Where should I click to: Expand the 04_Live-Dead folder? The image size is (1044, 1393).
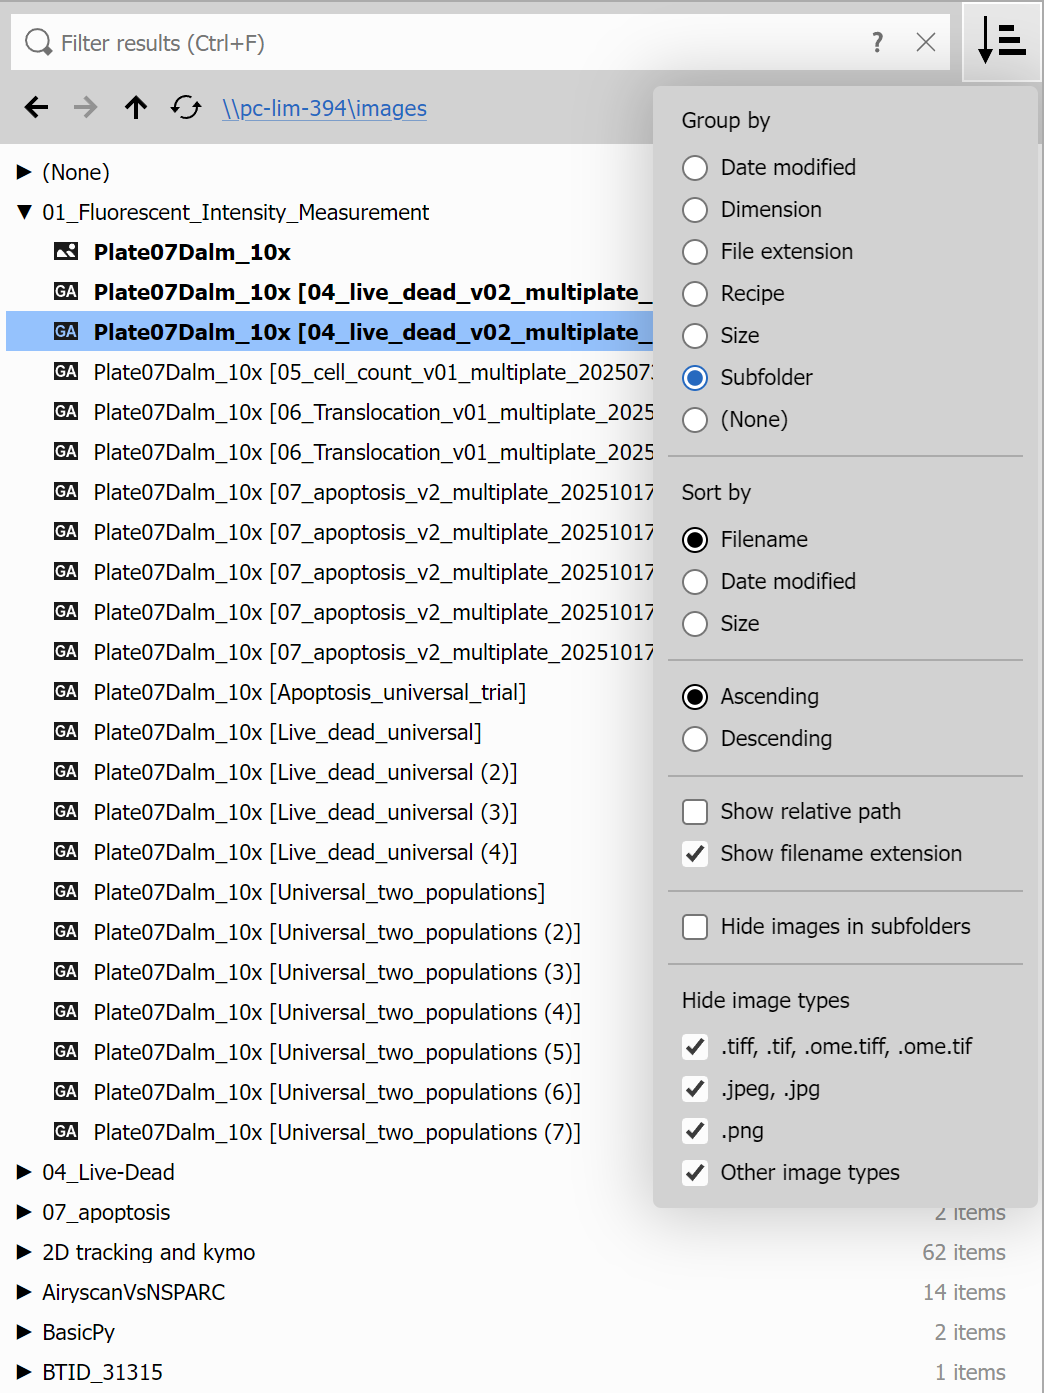coord(24,1172)
